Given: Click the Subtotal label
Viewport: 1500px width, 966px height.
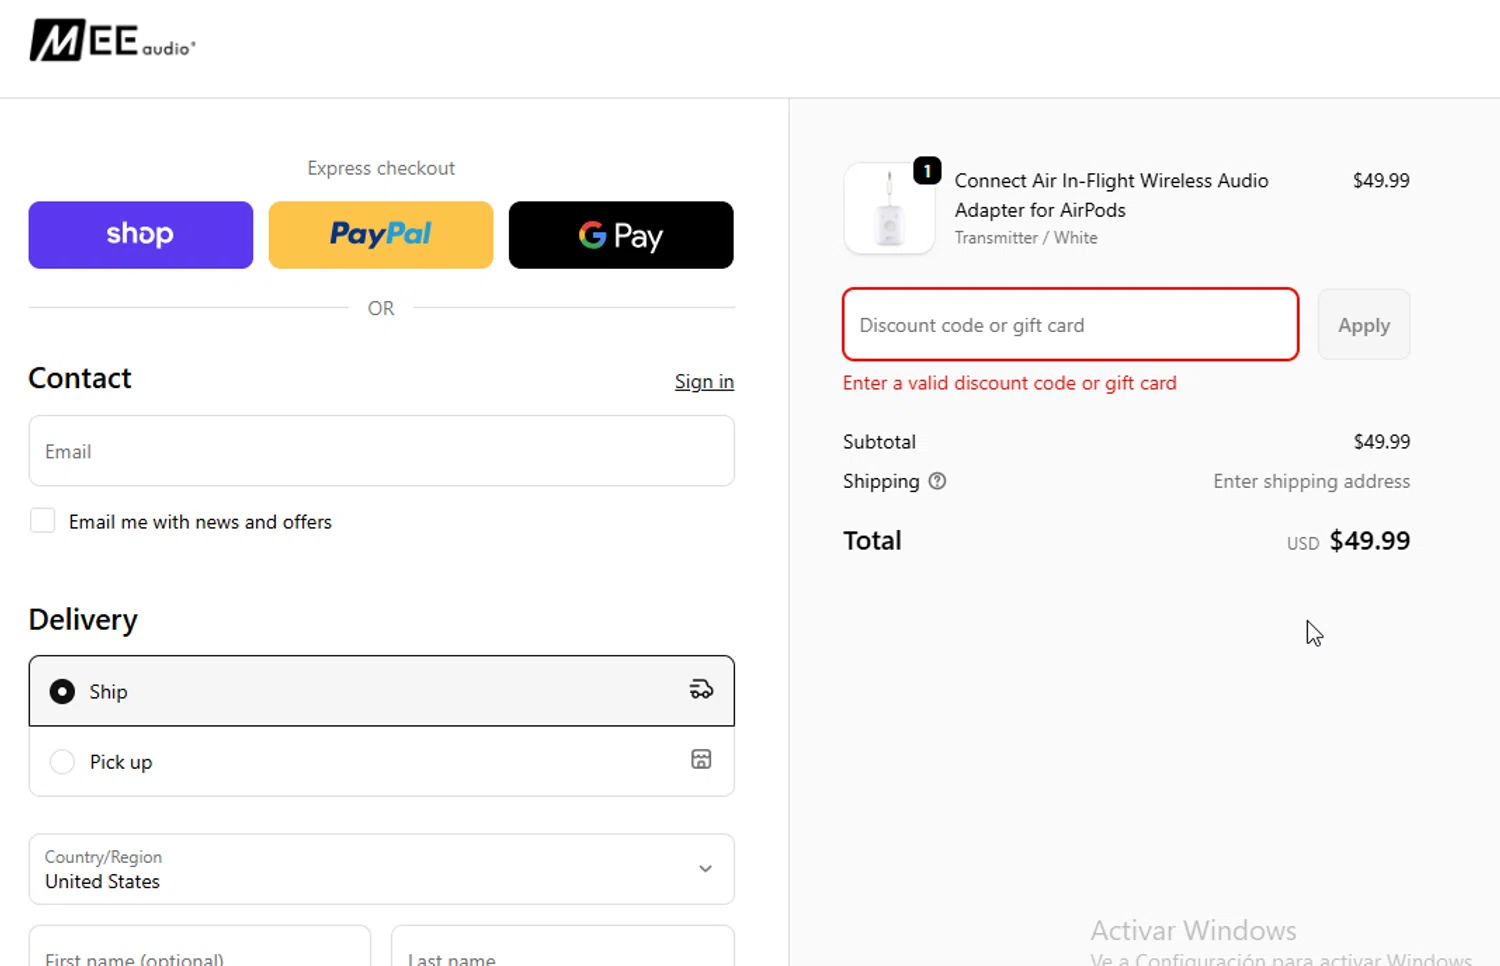Looking at the screenshot, I should coord(879,442).
